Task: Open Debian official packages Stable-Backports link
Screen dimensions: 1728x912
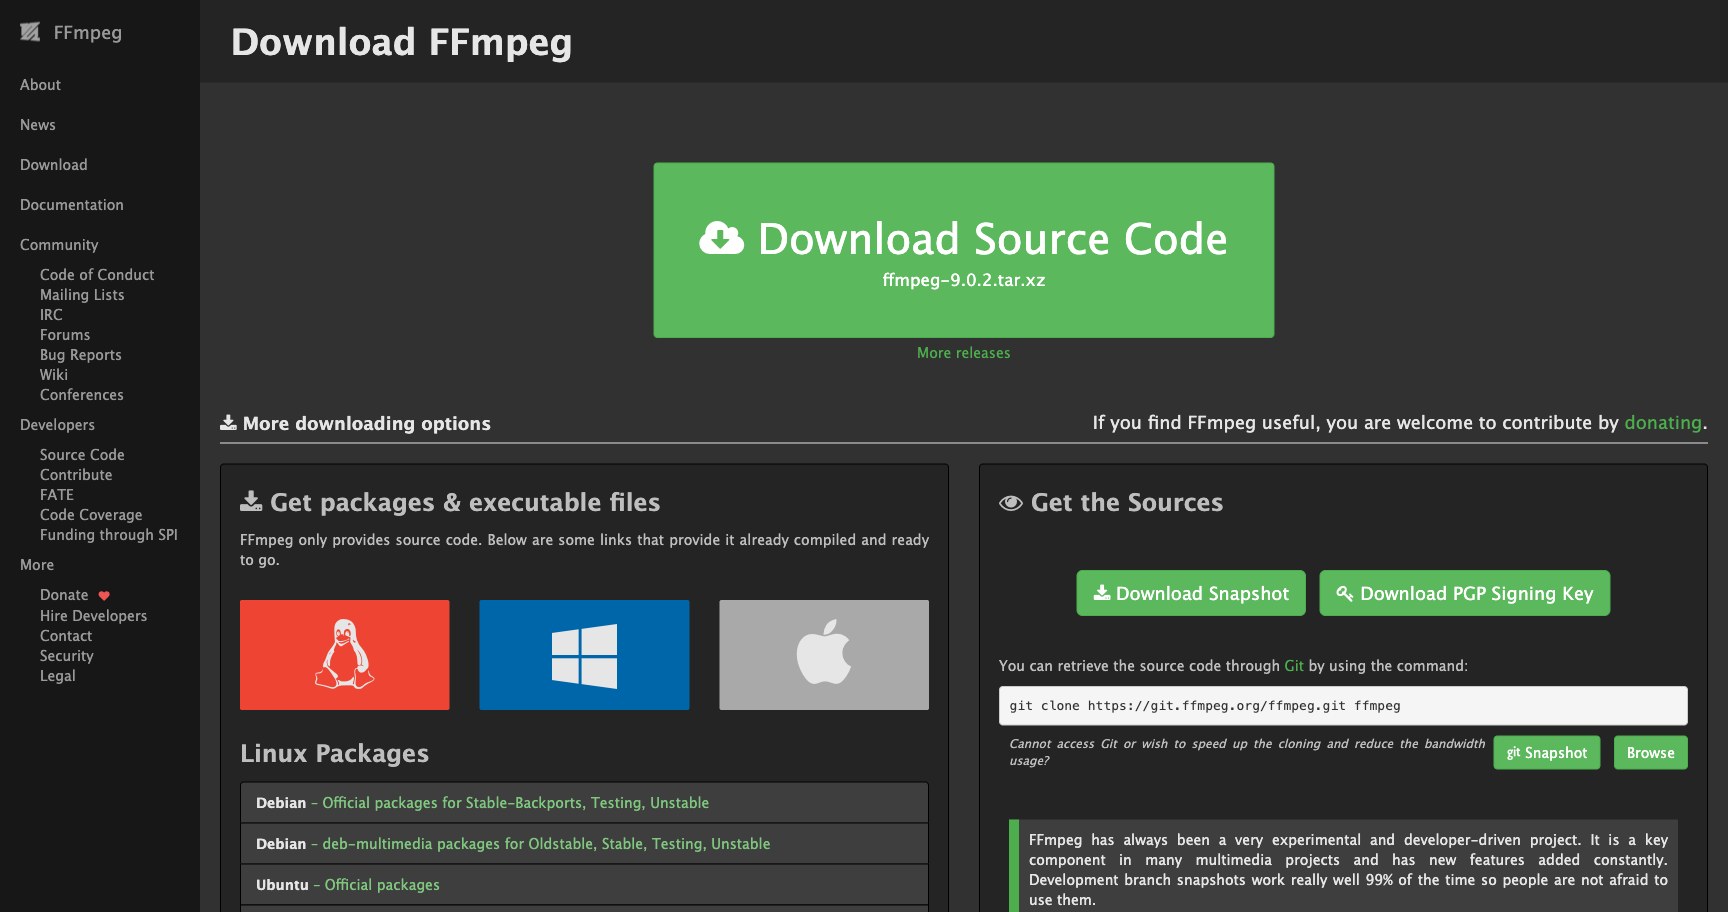Action: 515,803
